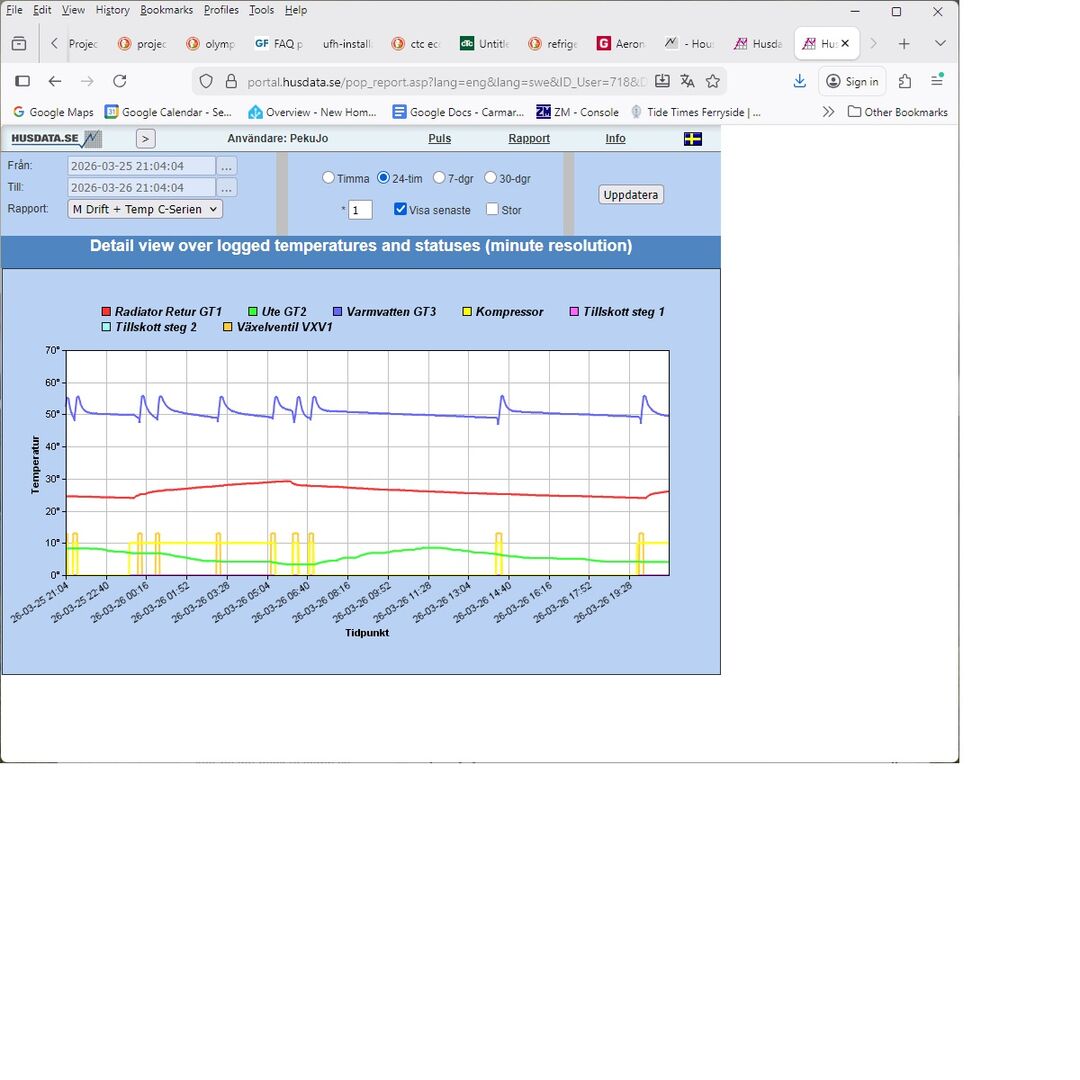Expand the list all tabs chevron
1080x1080 pixels.
940,43
